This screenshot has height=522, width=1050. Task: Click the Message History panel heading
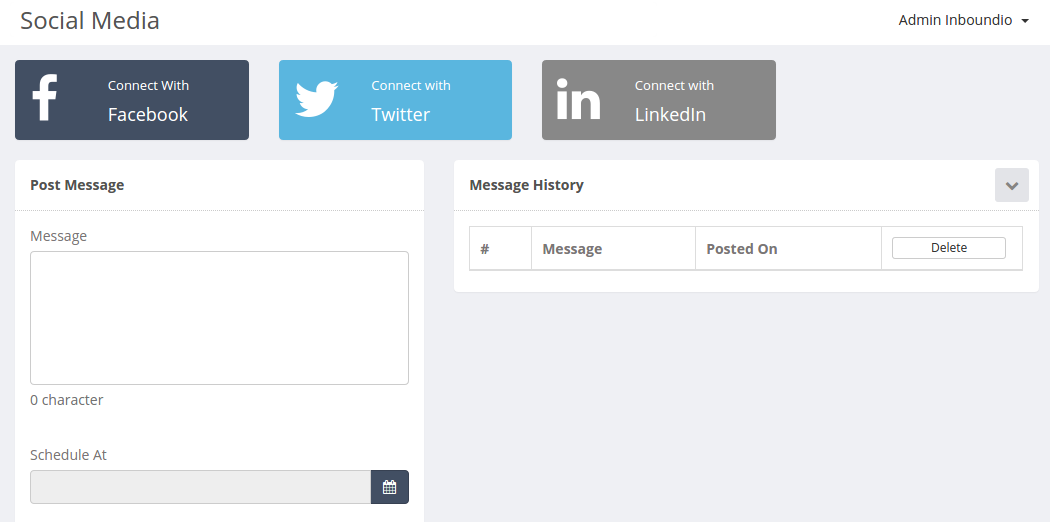point(526,185)
